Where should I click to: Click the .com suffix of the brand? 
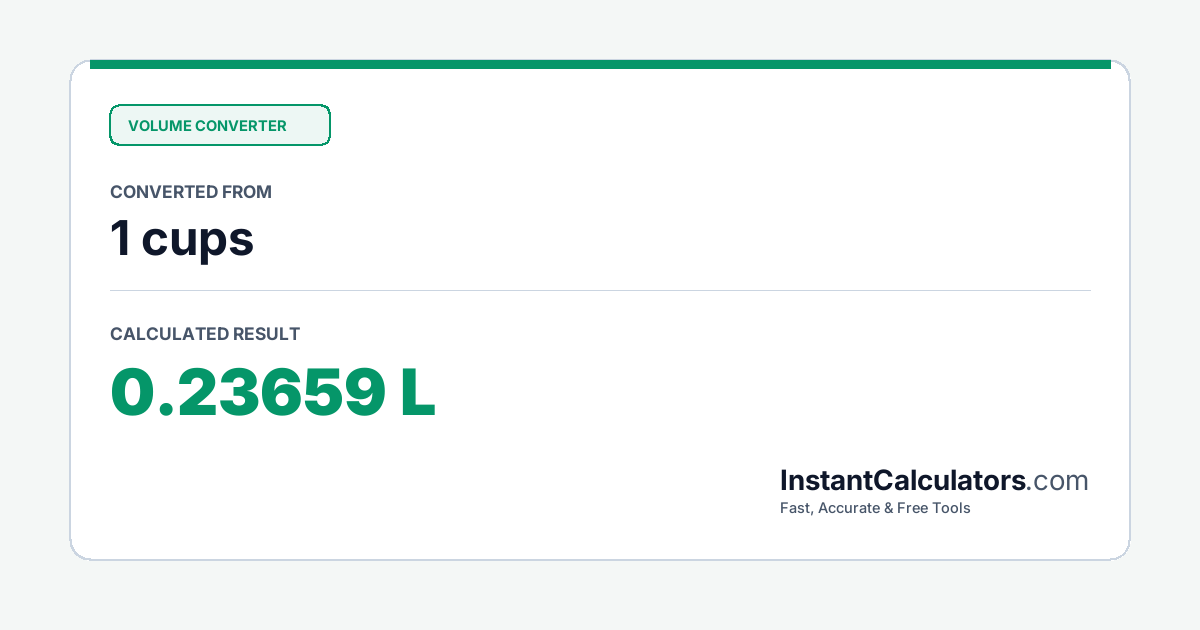coord(1058,481)
